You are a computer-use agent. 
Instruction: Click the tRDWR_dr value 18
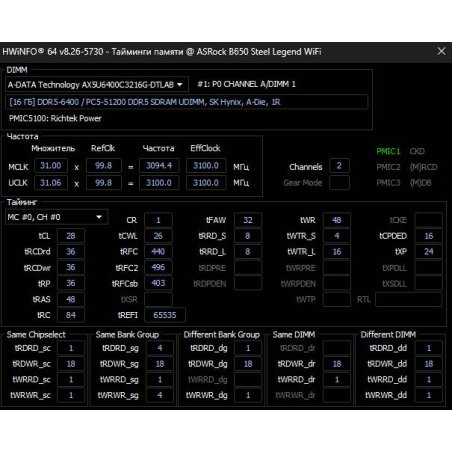click(337, 364)
